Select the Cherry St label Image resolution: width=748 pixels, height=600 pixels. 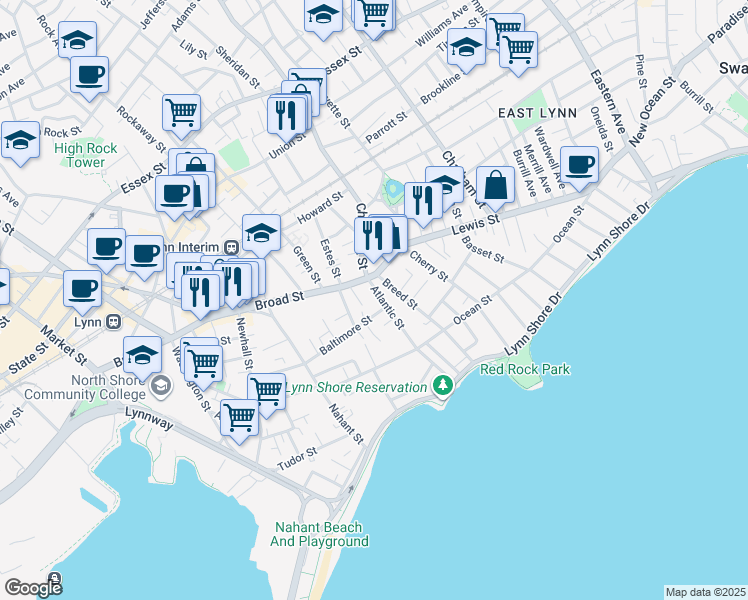click(x=429, y=266)
